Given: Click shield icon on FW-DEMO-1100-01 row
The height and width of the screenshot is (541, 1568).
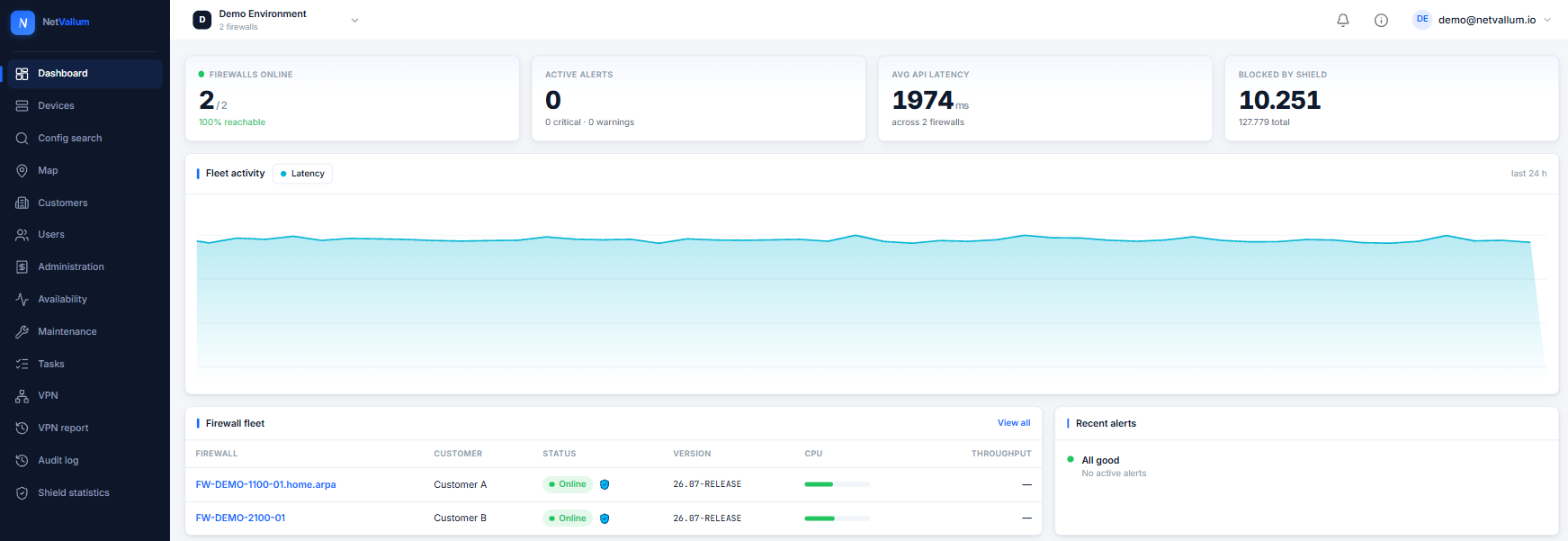Looking at the screenshot, I should coord(604,484).
